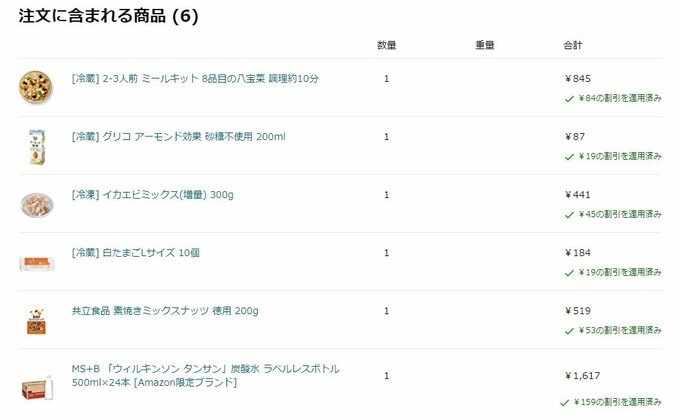Click the 合計 column header
This screenshot has width=680, height=420.
[573, 45]
